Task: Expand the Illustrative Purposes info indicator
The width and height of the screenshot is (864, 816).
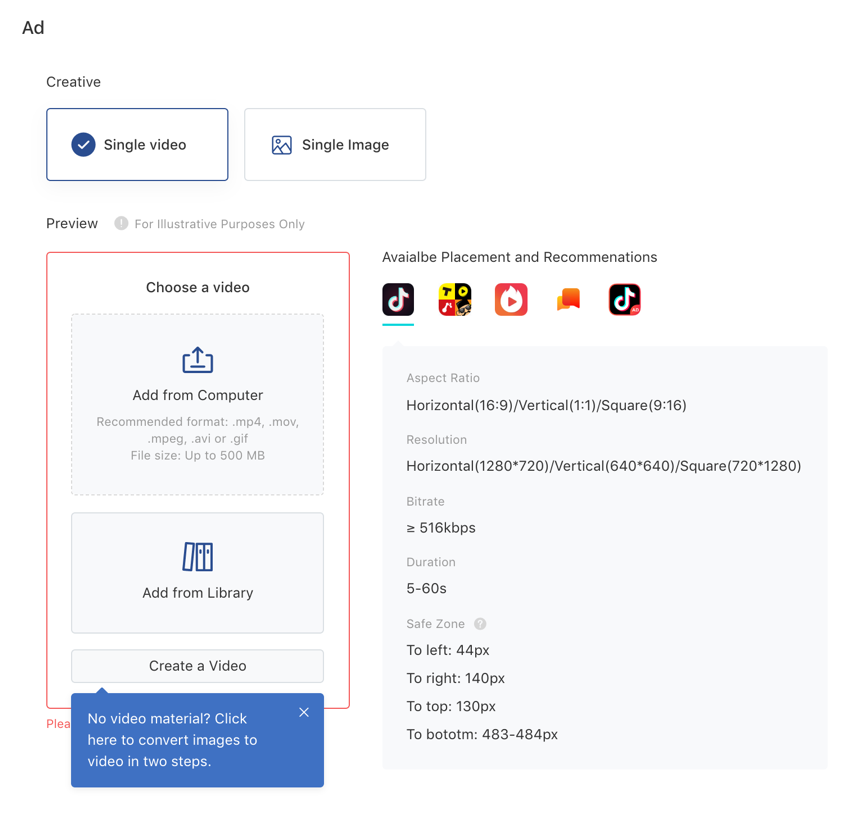Action: pyautogui.click(x=120, y=224)
